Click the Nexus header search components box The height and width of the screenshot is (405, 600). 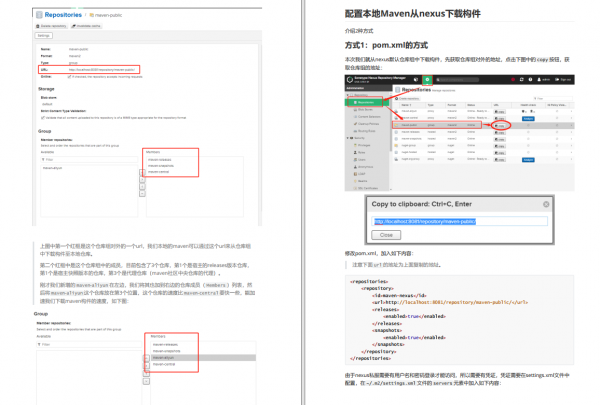[x=458, y=80]
